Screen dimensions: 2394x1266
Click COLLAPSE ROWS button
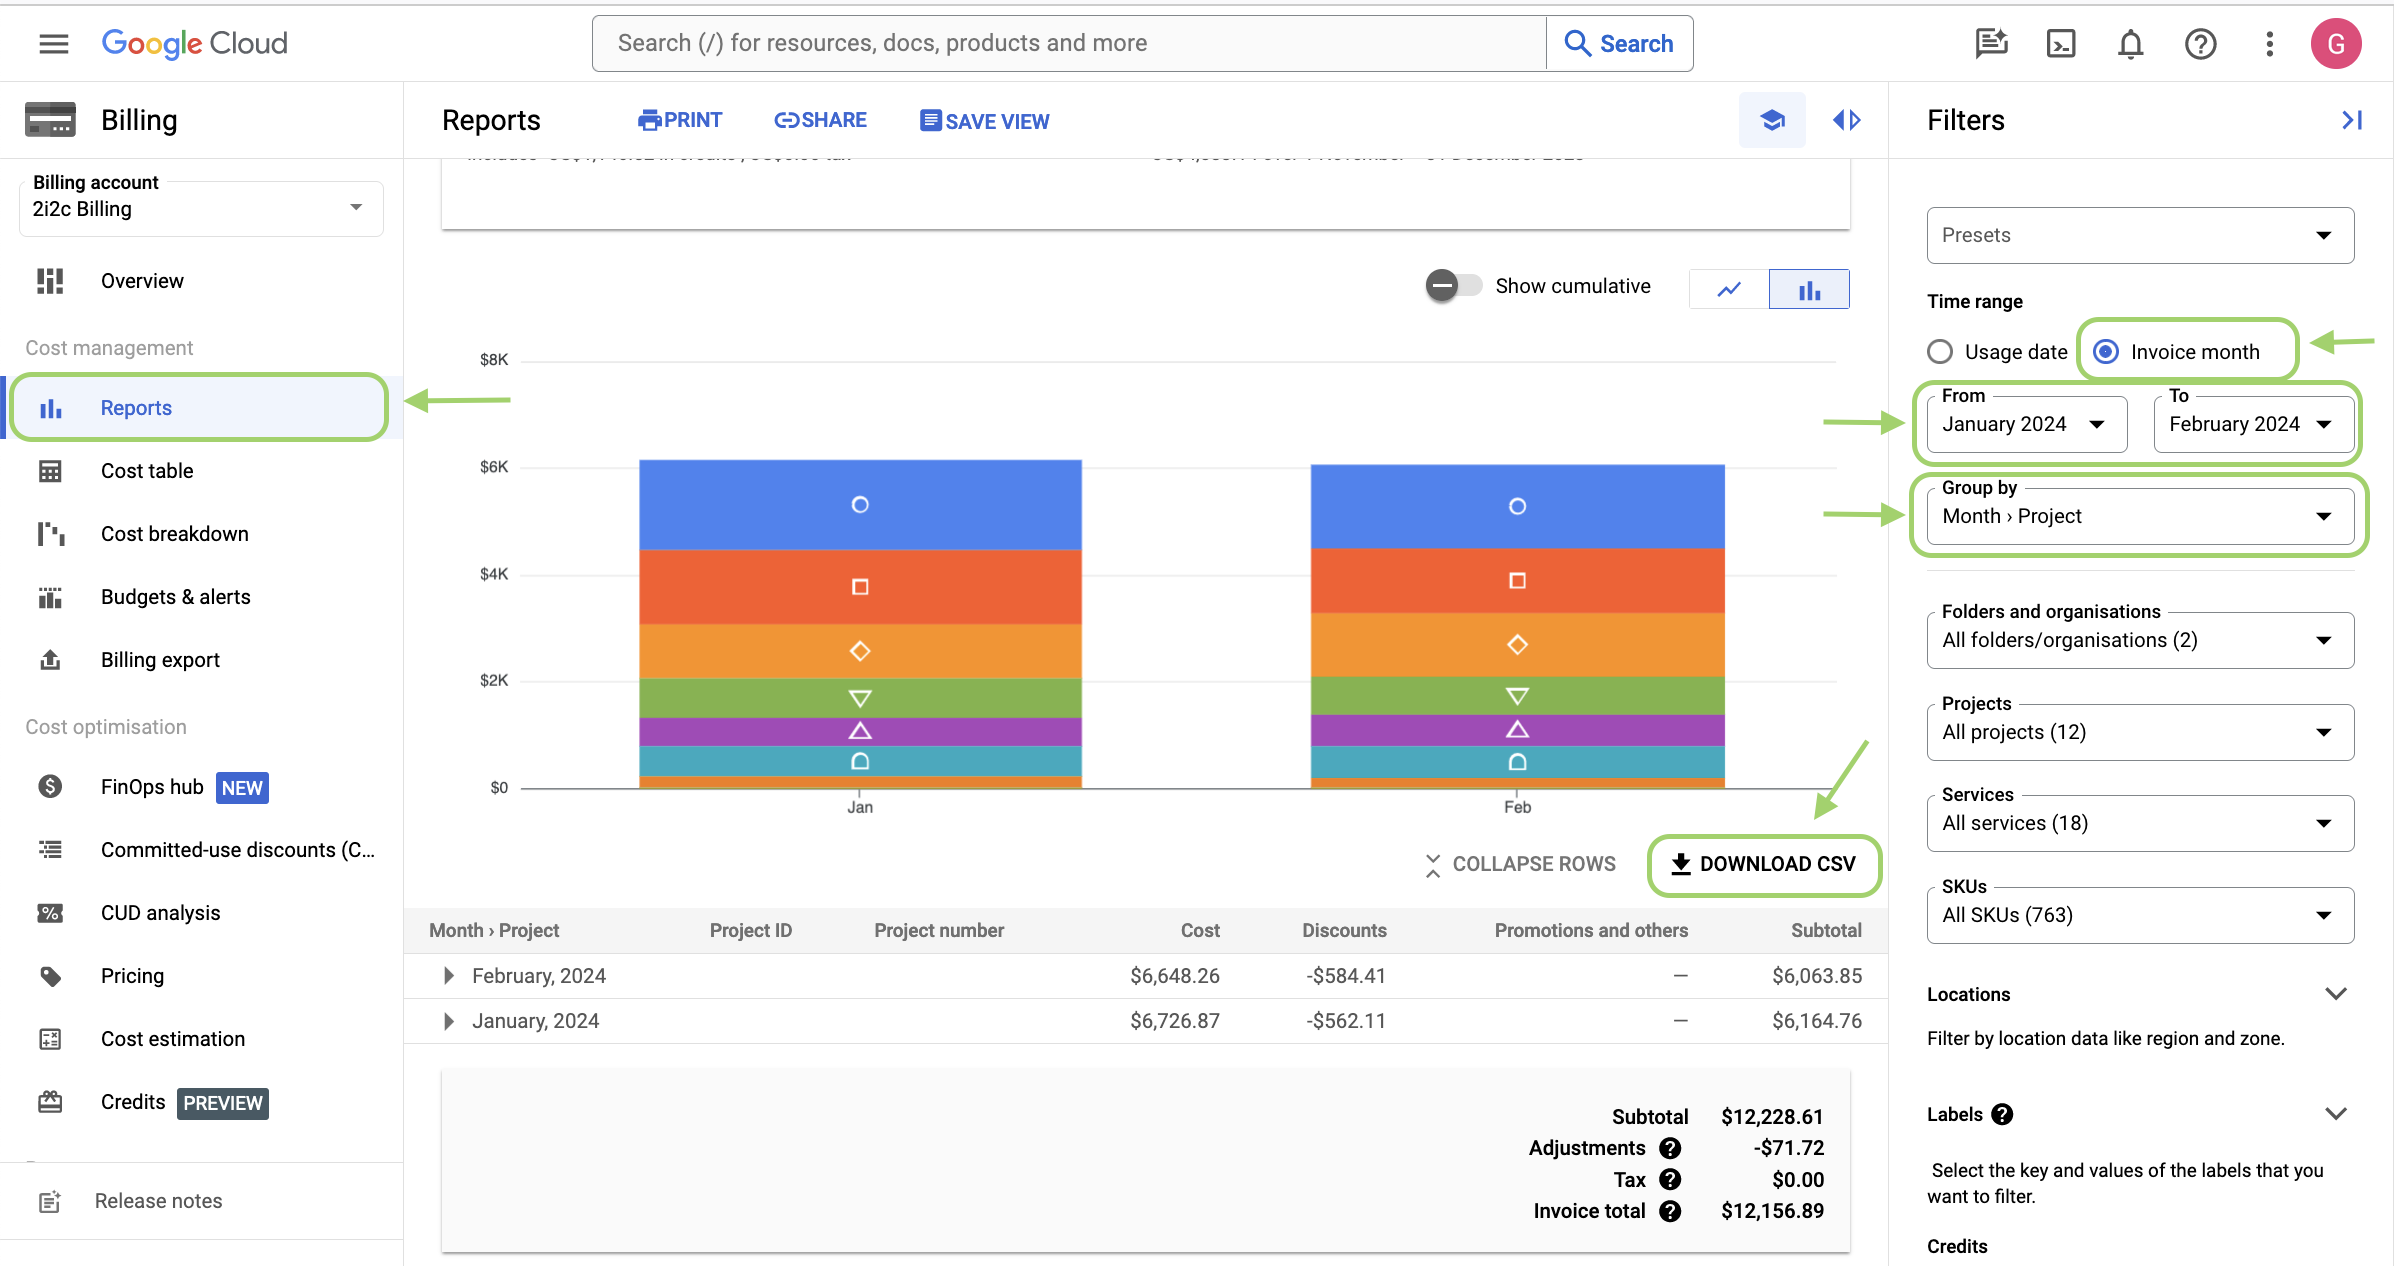pos(1520,864)
